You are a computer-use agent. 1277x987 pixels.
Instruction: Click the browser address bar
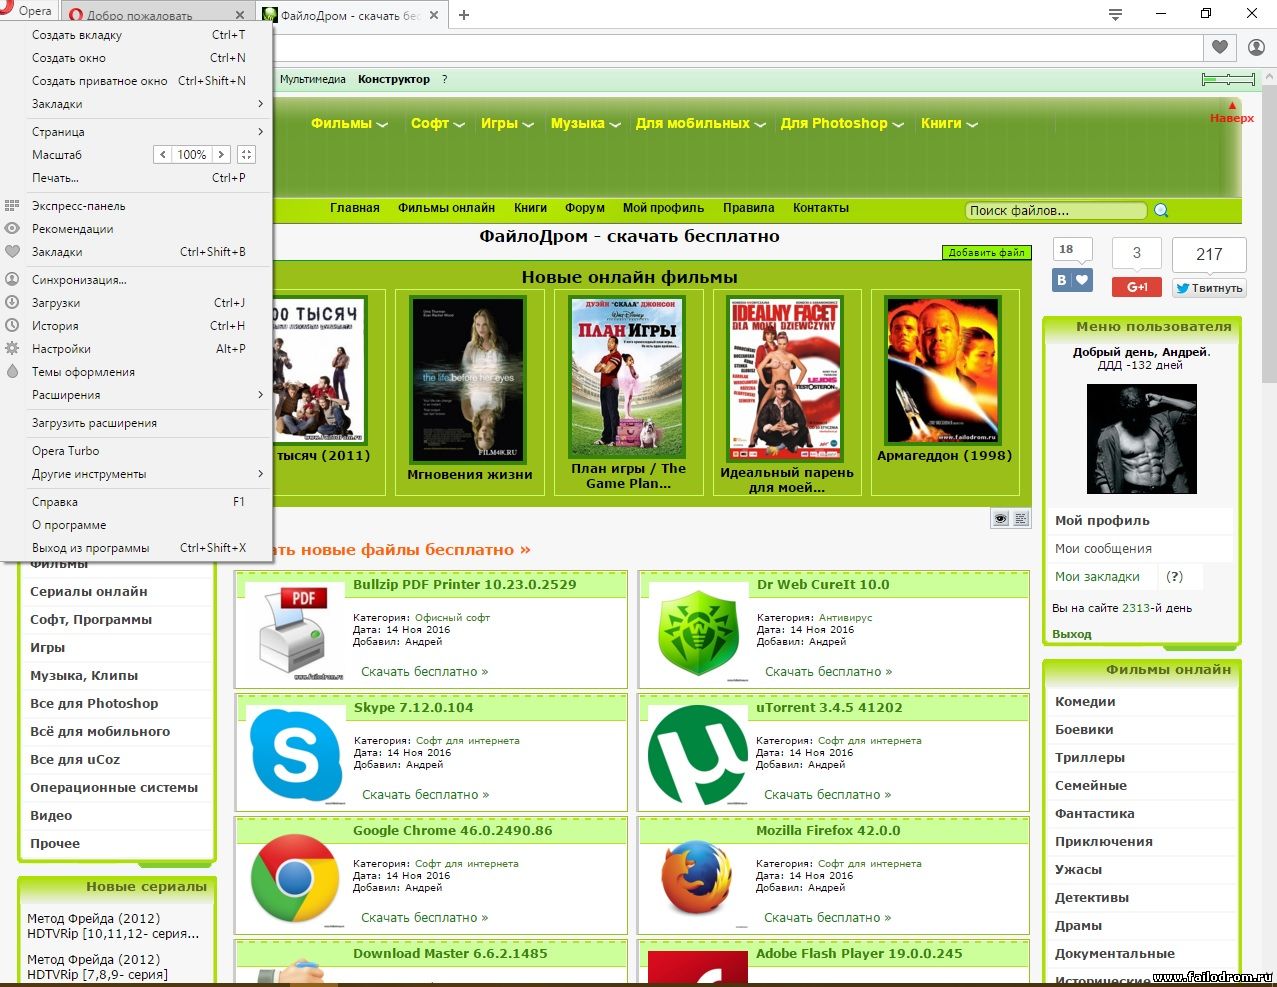pyautogui.click(x=736, y=47)
